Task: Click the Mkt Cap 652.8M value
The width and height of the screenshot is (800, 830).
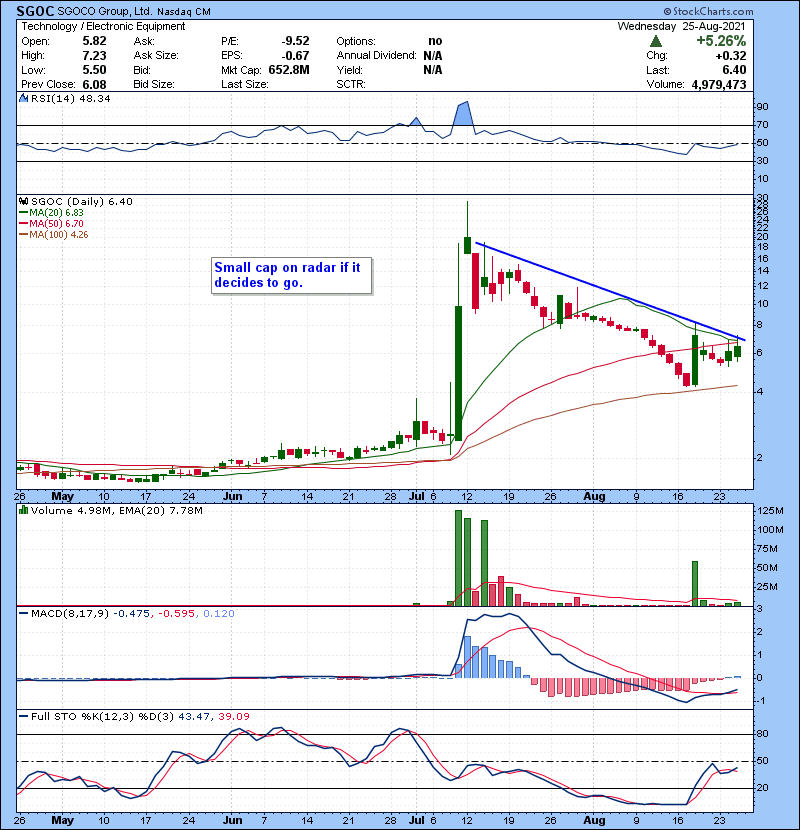Action: (x=289, y=70)
